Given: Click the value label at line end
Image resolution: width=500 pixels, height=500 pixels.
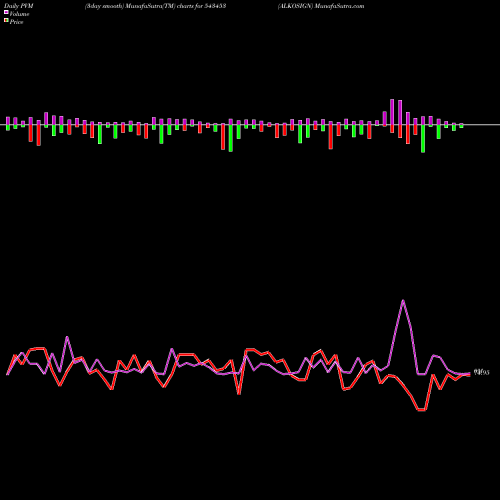Looking at the screenshot, I should point(481,372).
